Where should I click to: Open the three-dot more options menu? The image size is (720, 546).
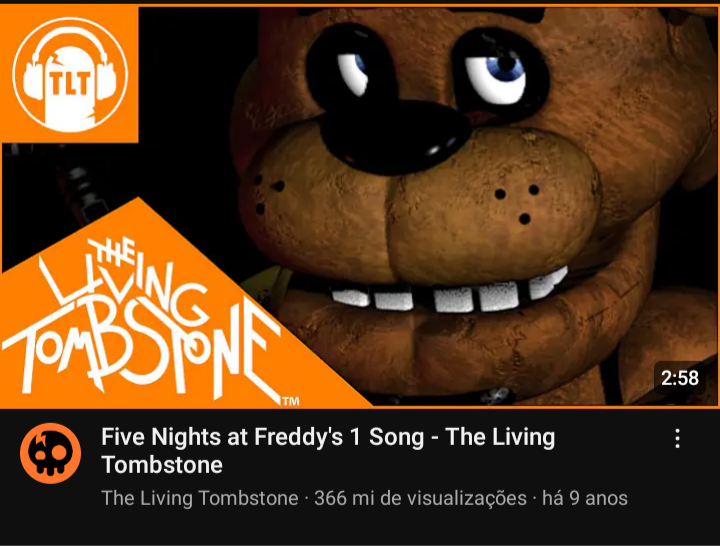[x=677, y=439]
